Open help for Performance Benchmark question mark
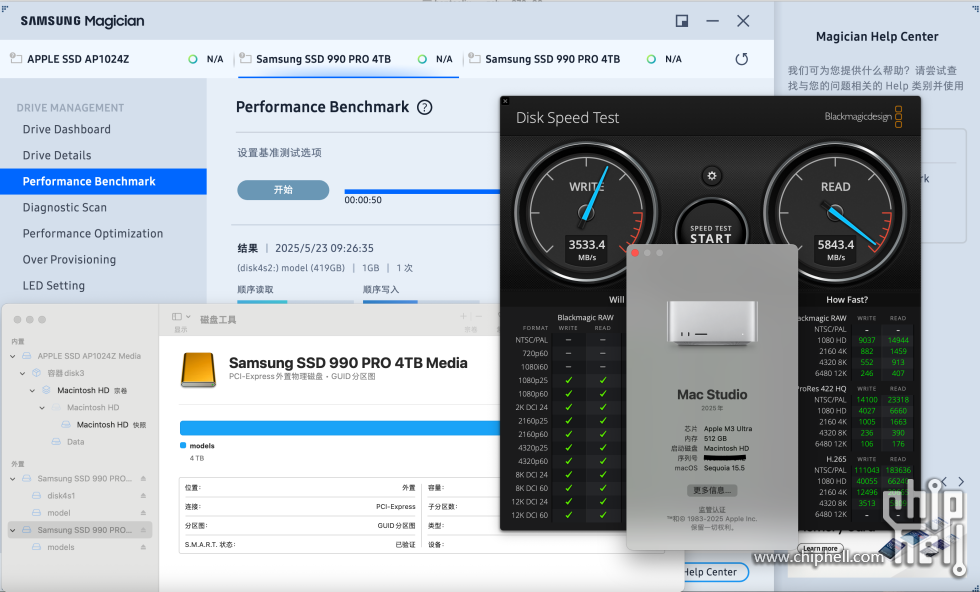 (424, 108)
